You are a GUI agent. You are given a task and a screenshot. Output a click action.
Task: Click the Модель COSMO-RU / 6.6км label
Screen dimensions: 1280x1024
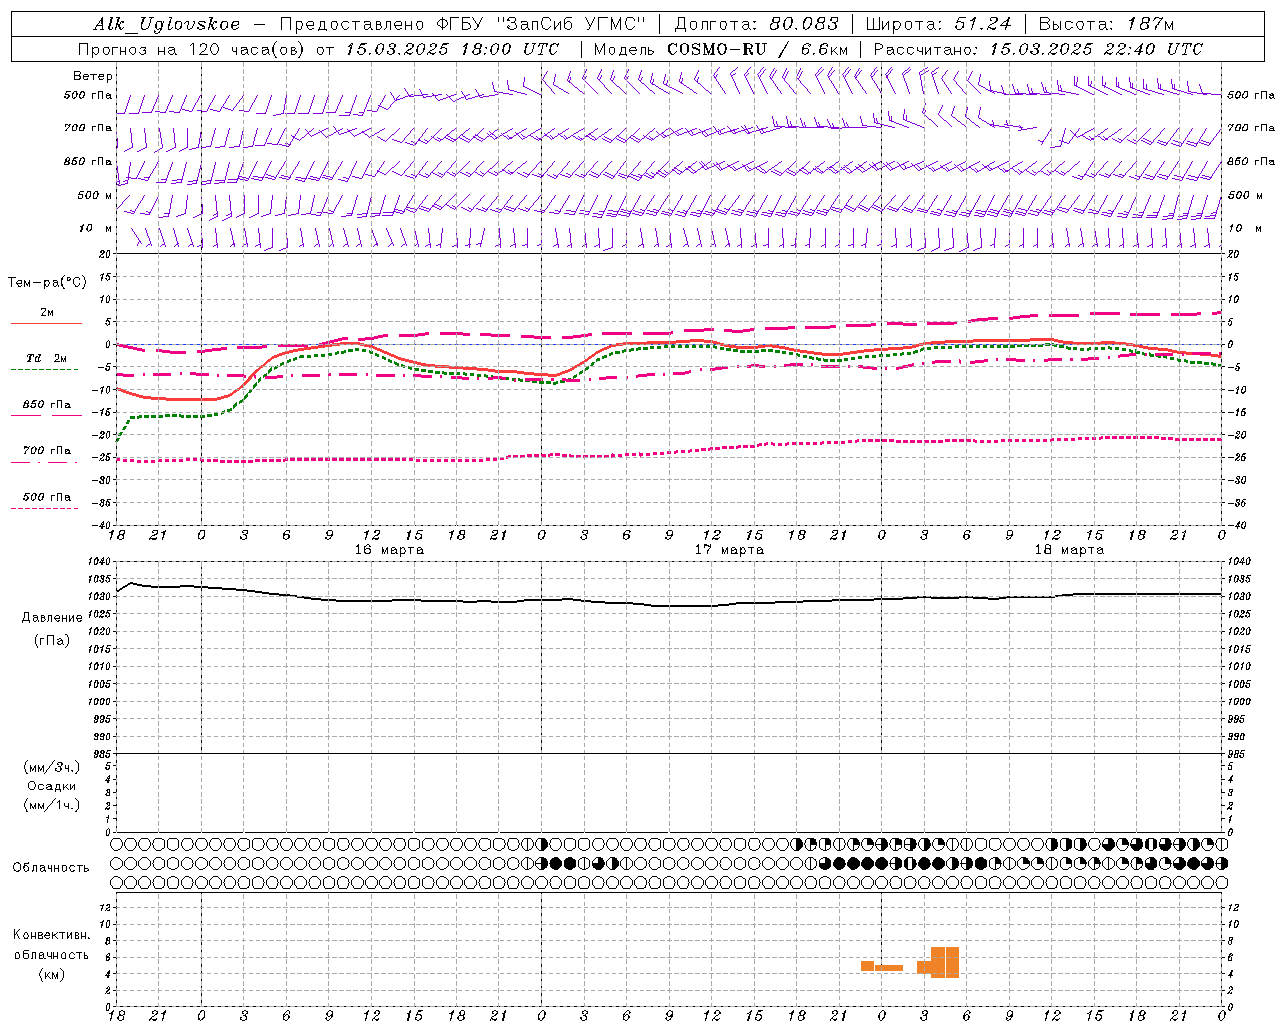coord(721,49)
